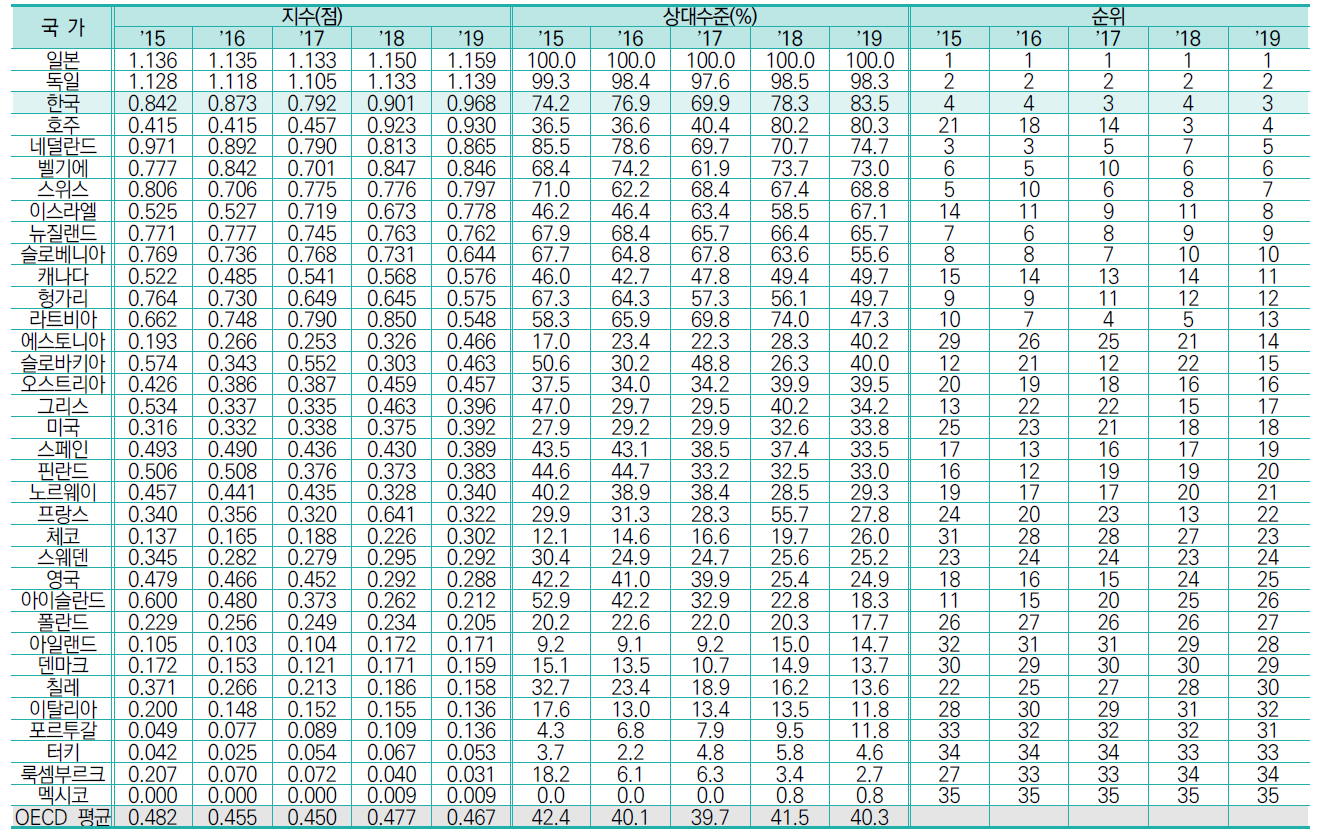Select the OECD 평균 row label

click(61, 818)
